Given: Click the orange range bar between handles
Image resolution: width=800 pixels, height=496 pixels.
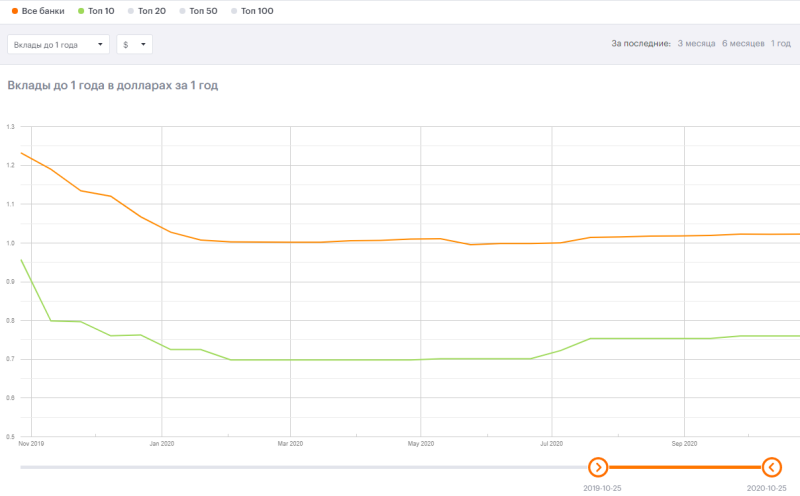Looking at the screenshot, I should pyautogui.click(x=685, y=467).
